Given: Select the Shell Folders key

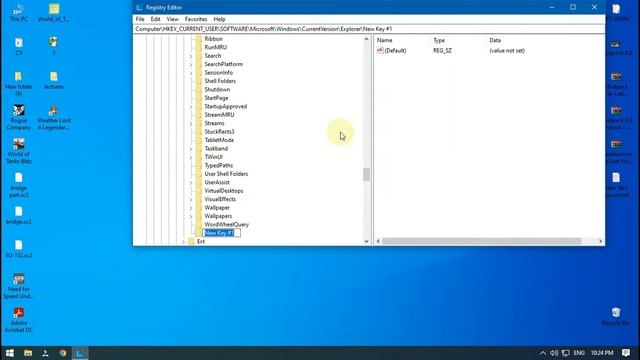Looking at the screenshot, I should [220, 81].
